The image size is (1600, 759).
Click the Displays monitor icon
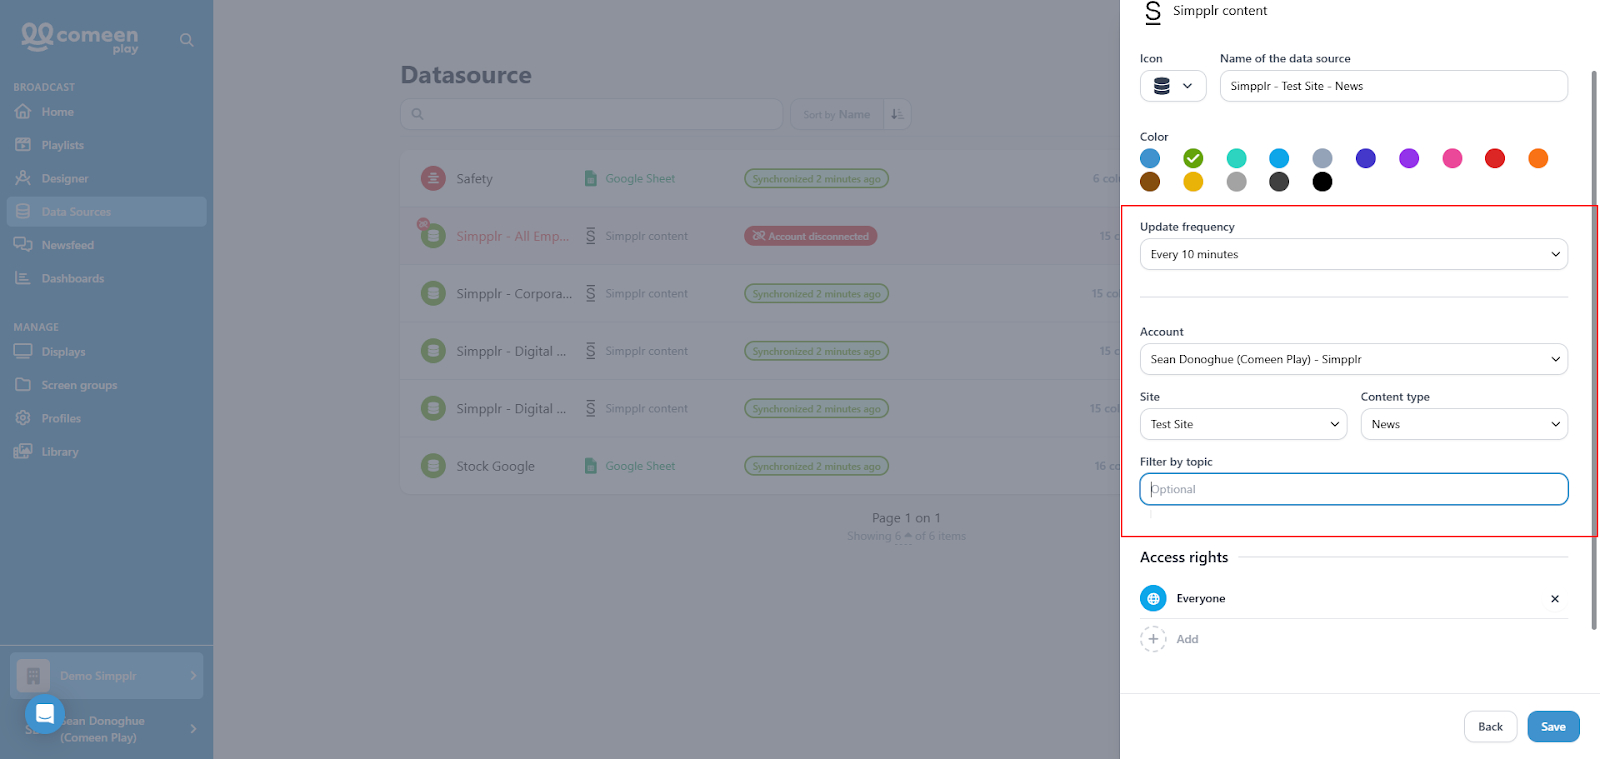23,351
